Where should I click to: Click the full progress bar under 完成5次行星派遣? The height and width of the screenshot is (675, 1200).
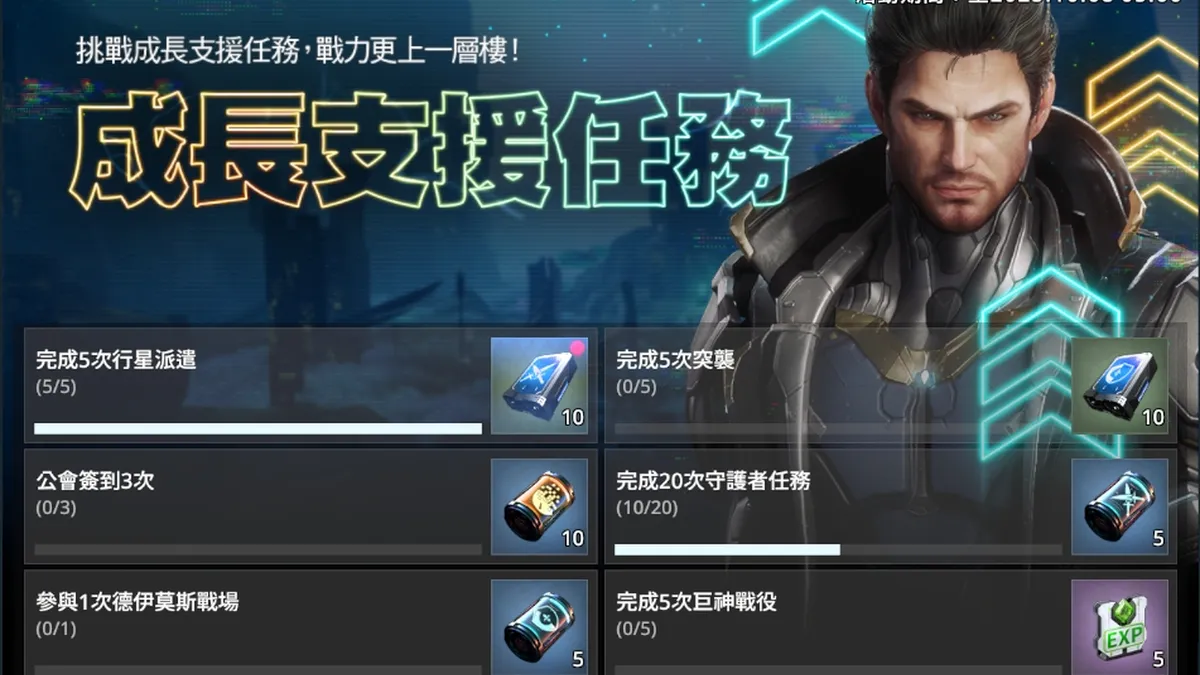pyautogui.click(x=258, y=429)
